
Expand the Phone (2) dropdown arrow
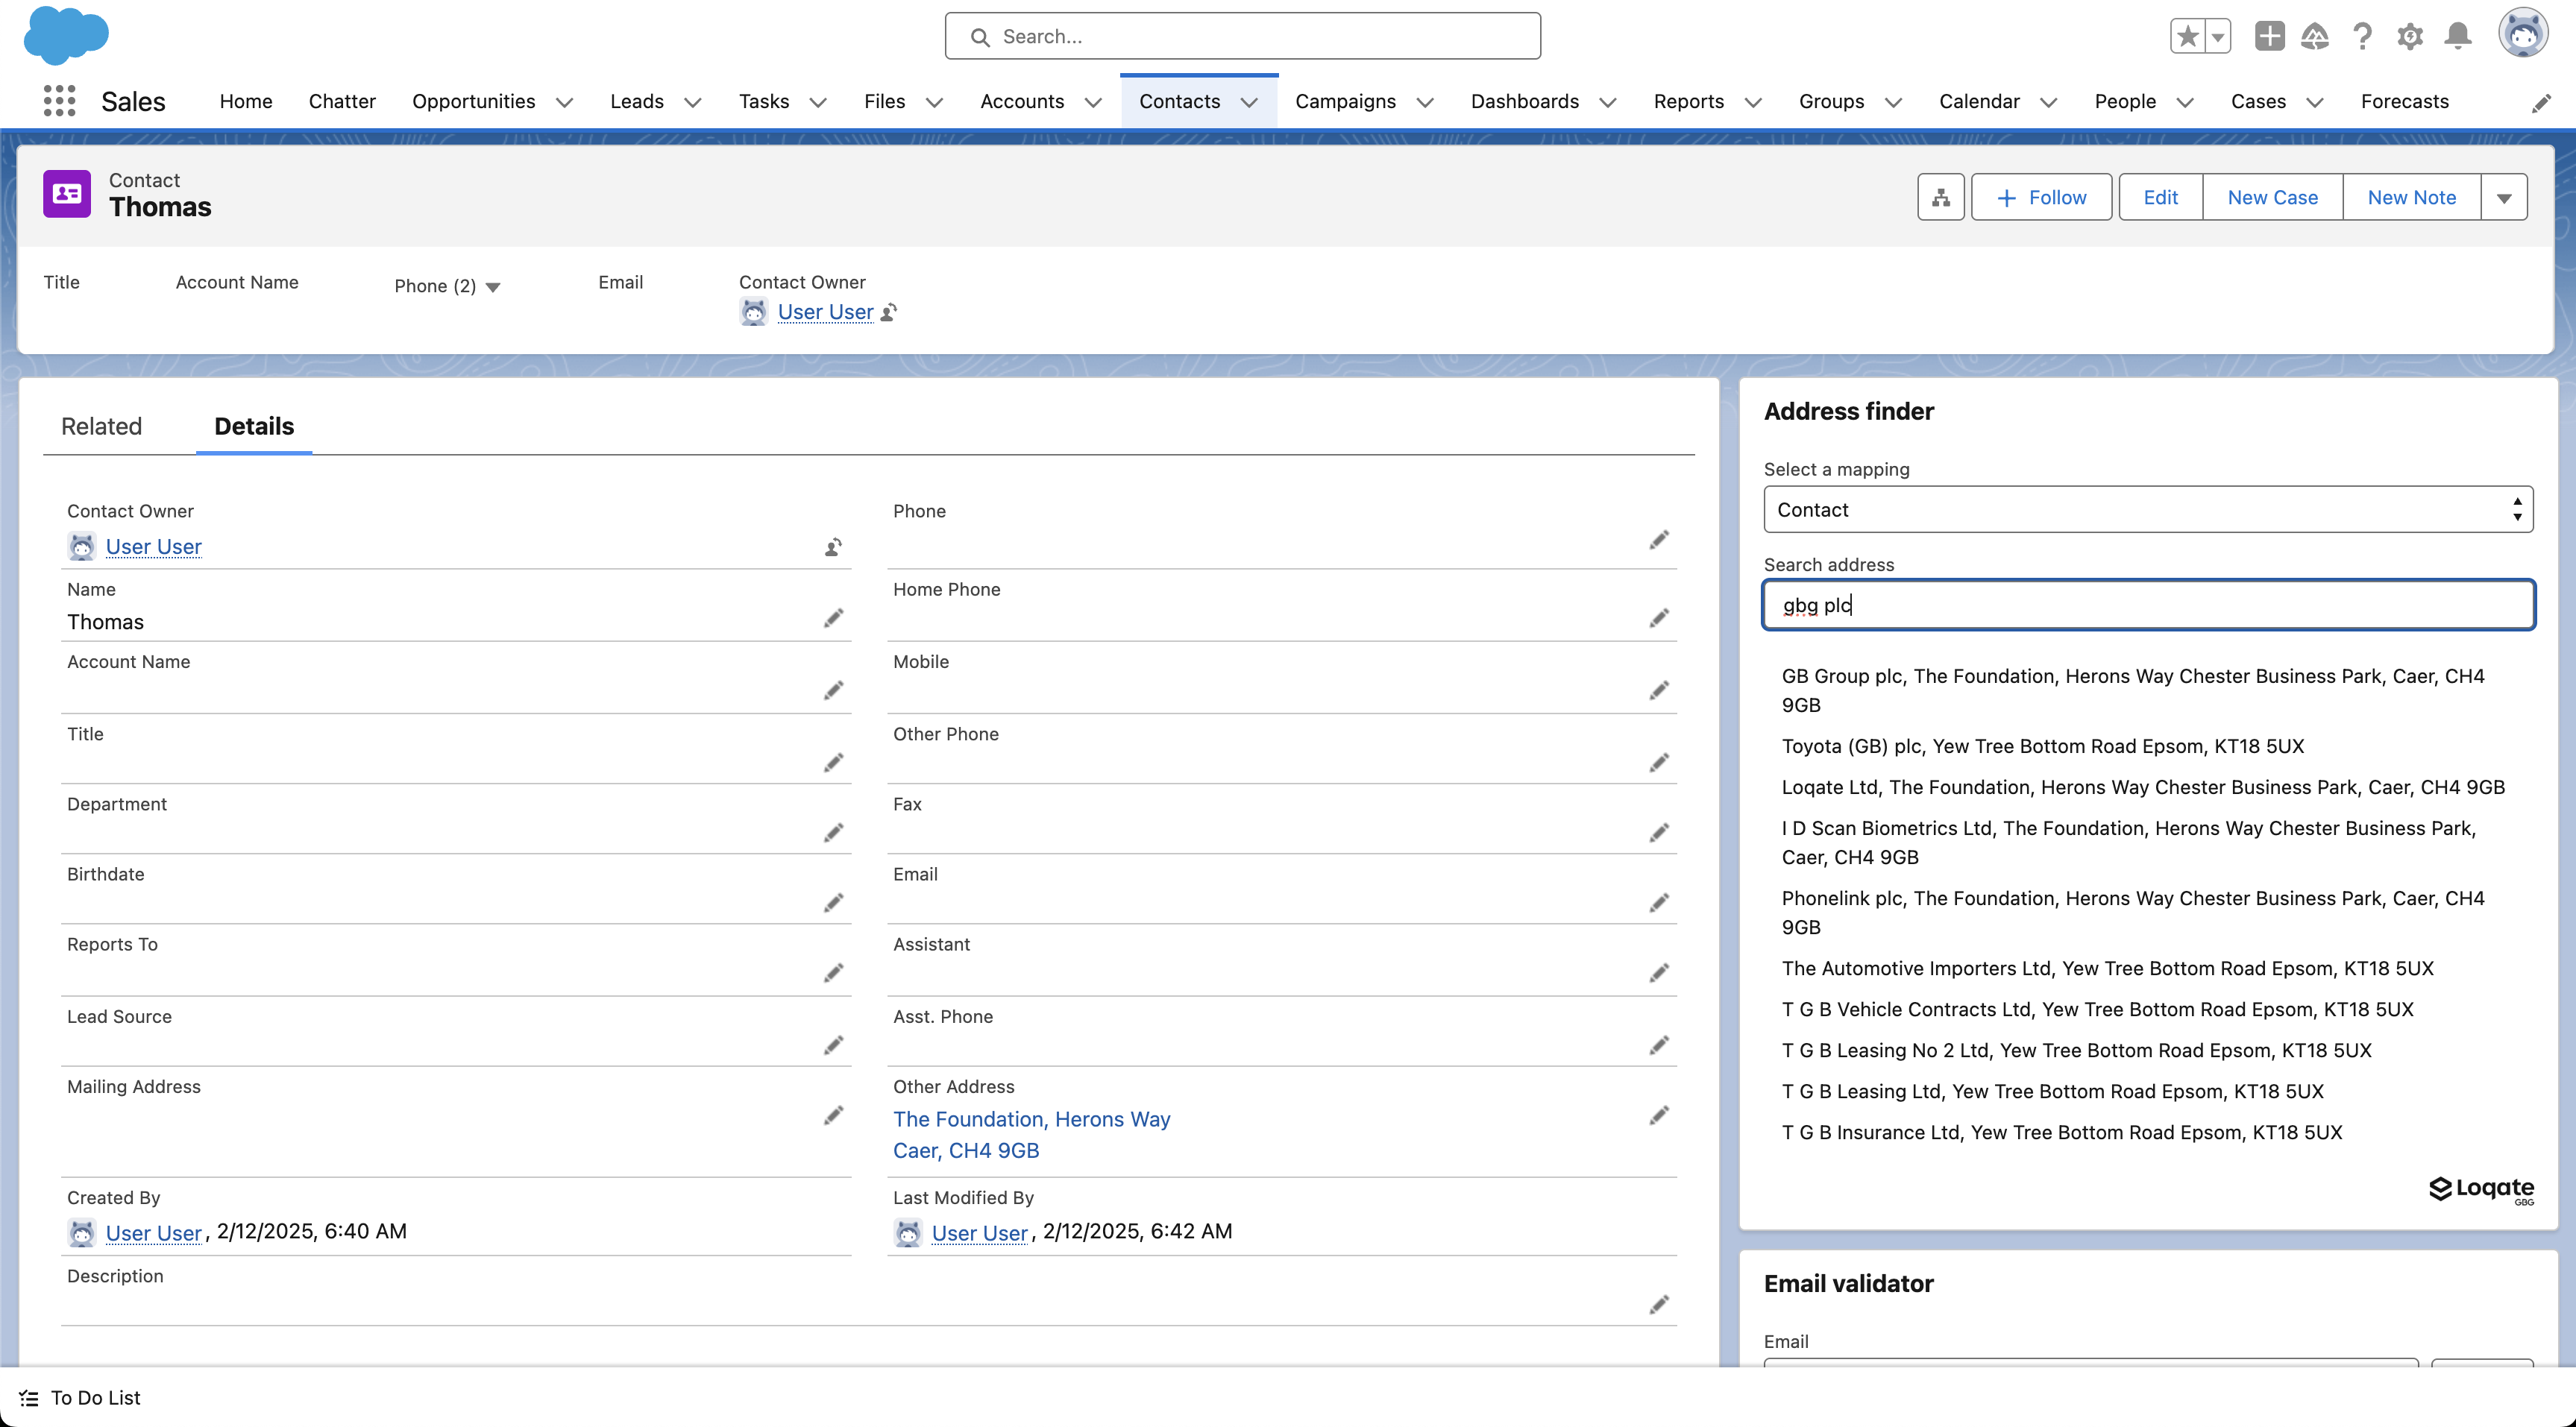pyautogui.click(x=493, y=287)
